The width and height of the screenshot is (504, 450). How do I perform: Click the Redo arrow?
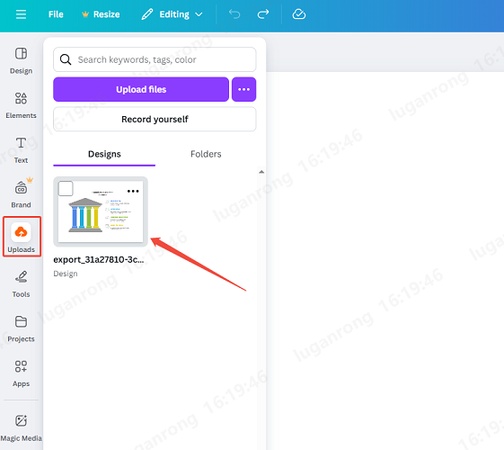pyautogui.click(x=263, y=14)
